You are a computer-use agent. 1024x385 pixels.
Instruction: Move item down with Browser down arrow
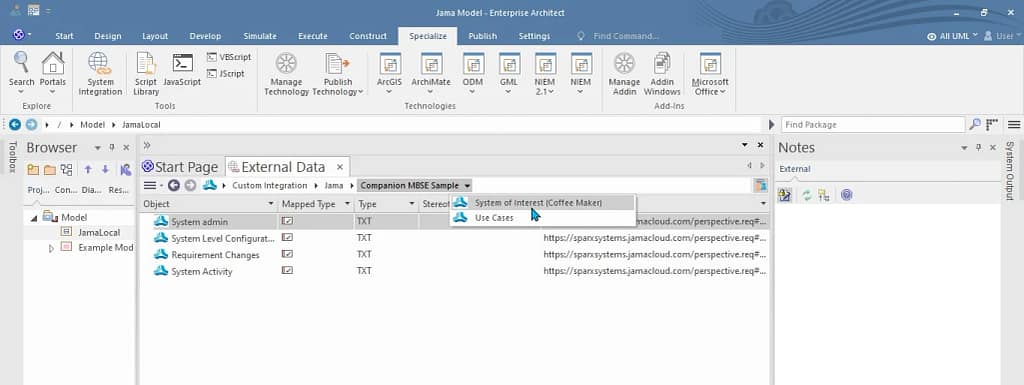pyautogui.click(x=105, y=170)
